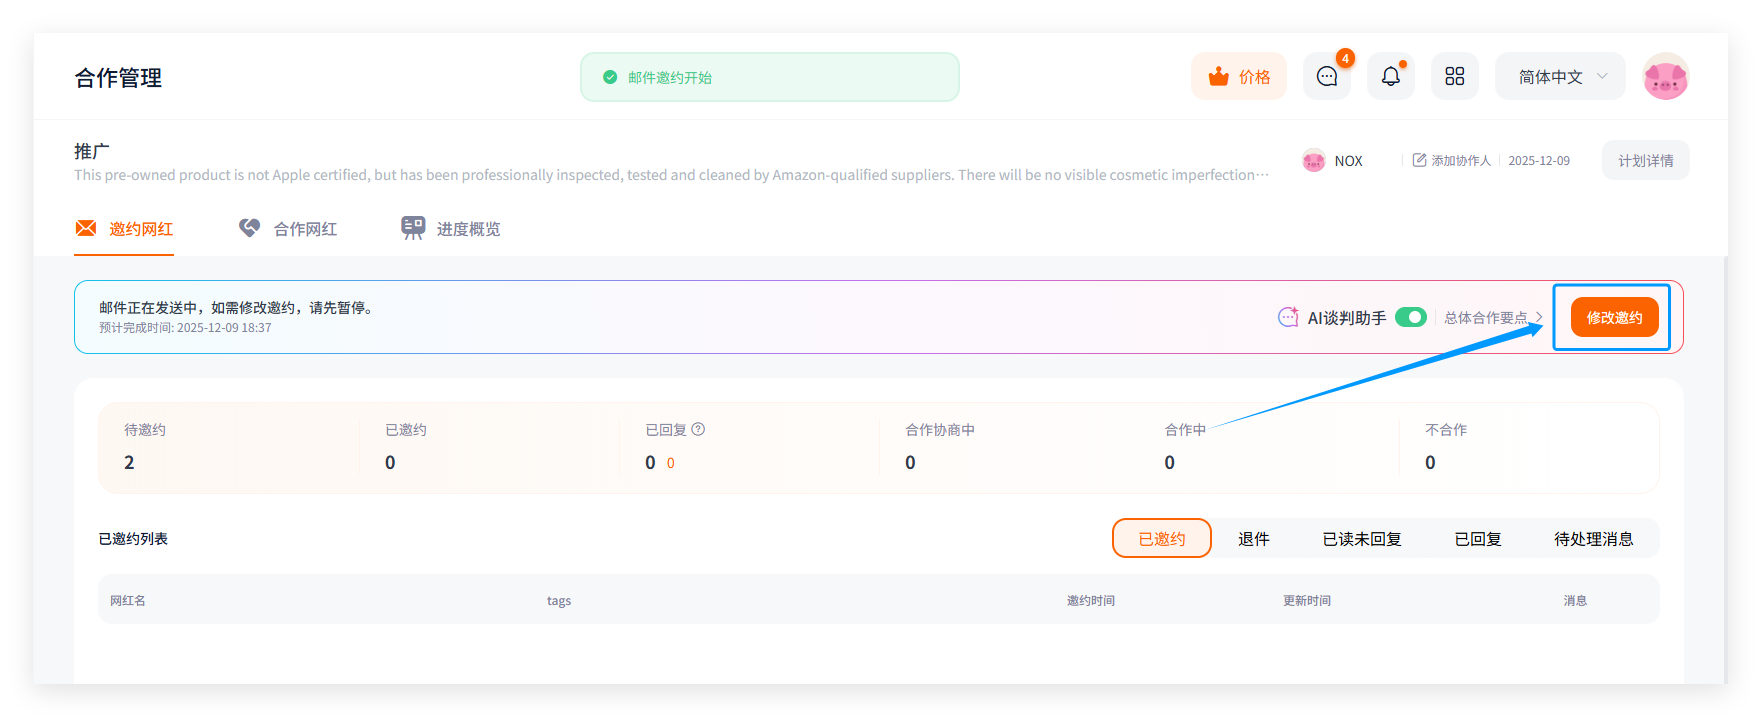Select the 邀约网红 tab

[x=124, y=229]
